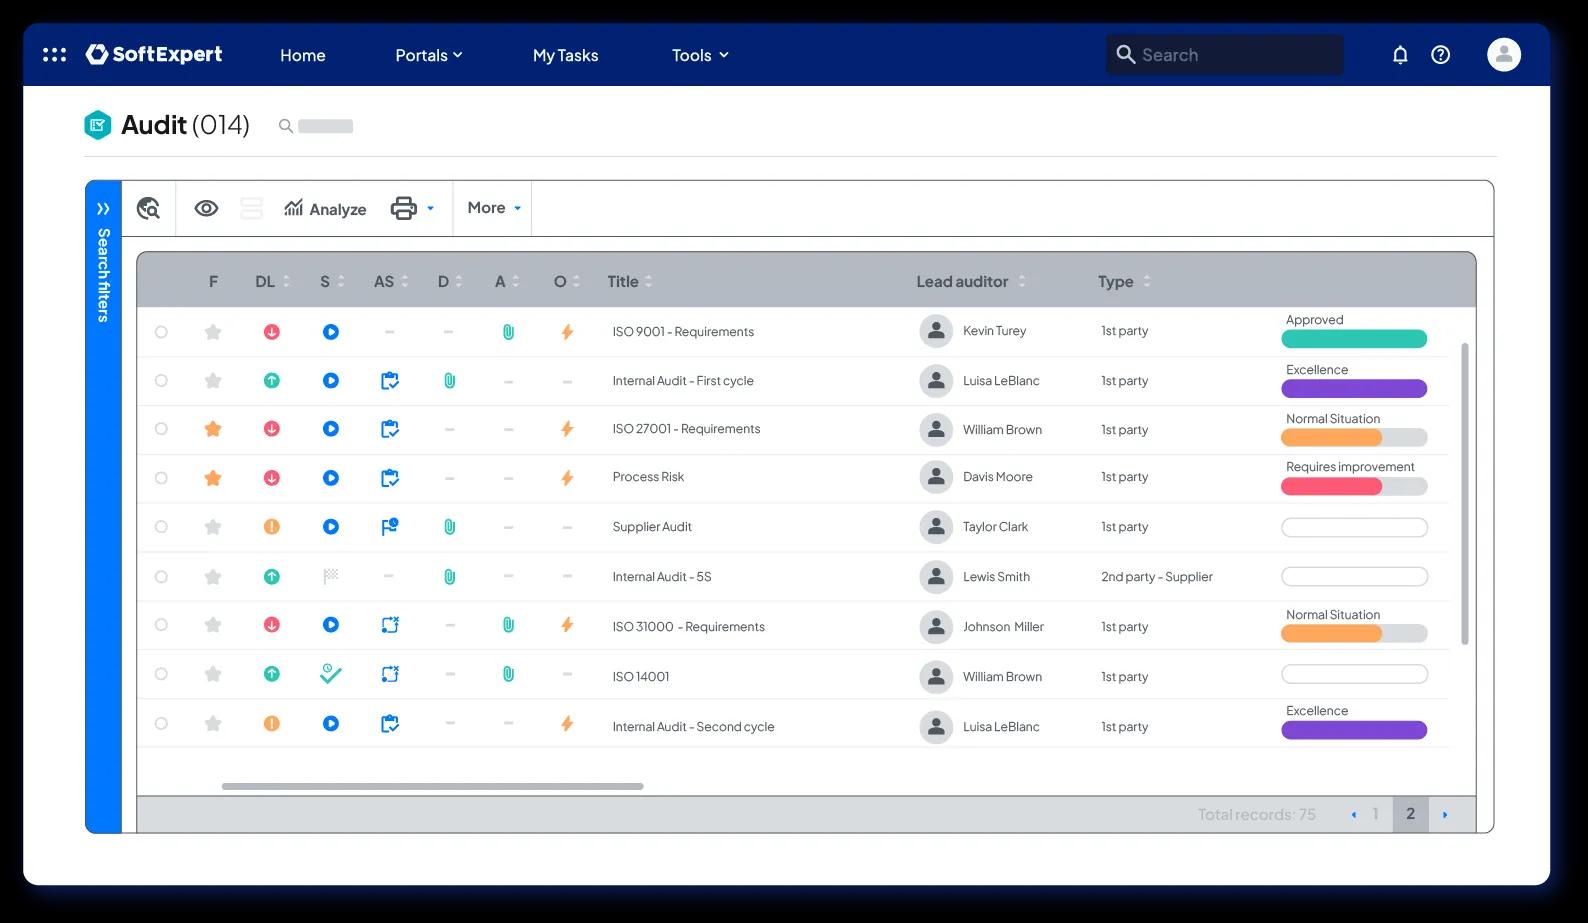Sort by the AS column header
The image size is (1588, 923).
pos(390,282)
